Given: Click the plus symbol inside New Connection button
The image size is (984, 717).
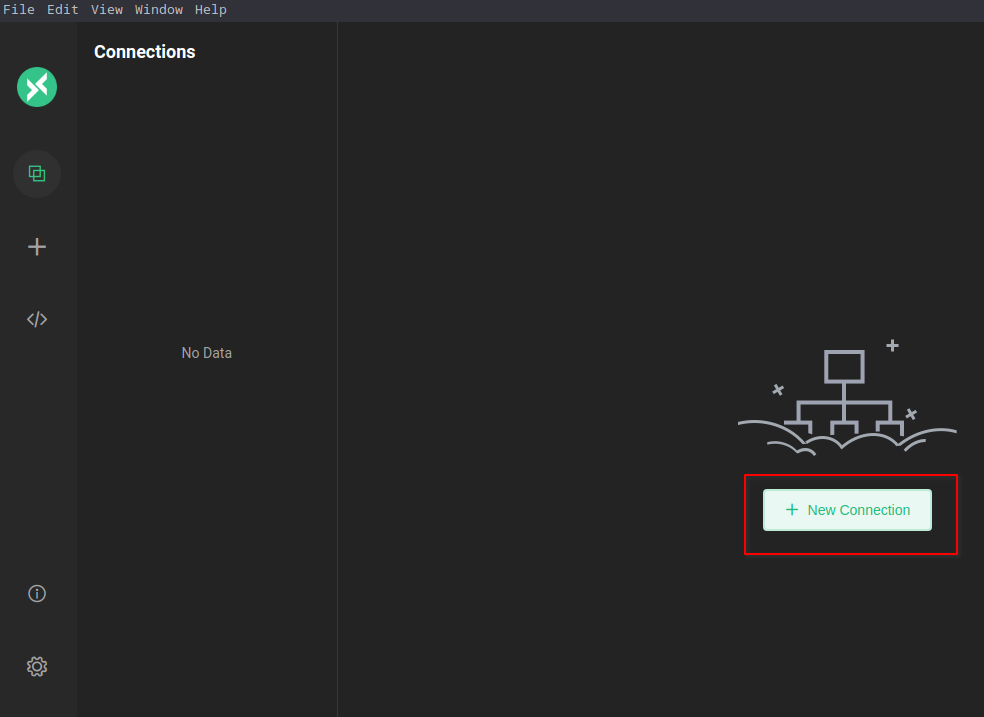Looking at the screenshot, I should pos(792,510).
